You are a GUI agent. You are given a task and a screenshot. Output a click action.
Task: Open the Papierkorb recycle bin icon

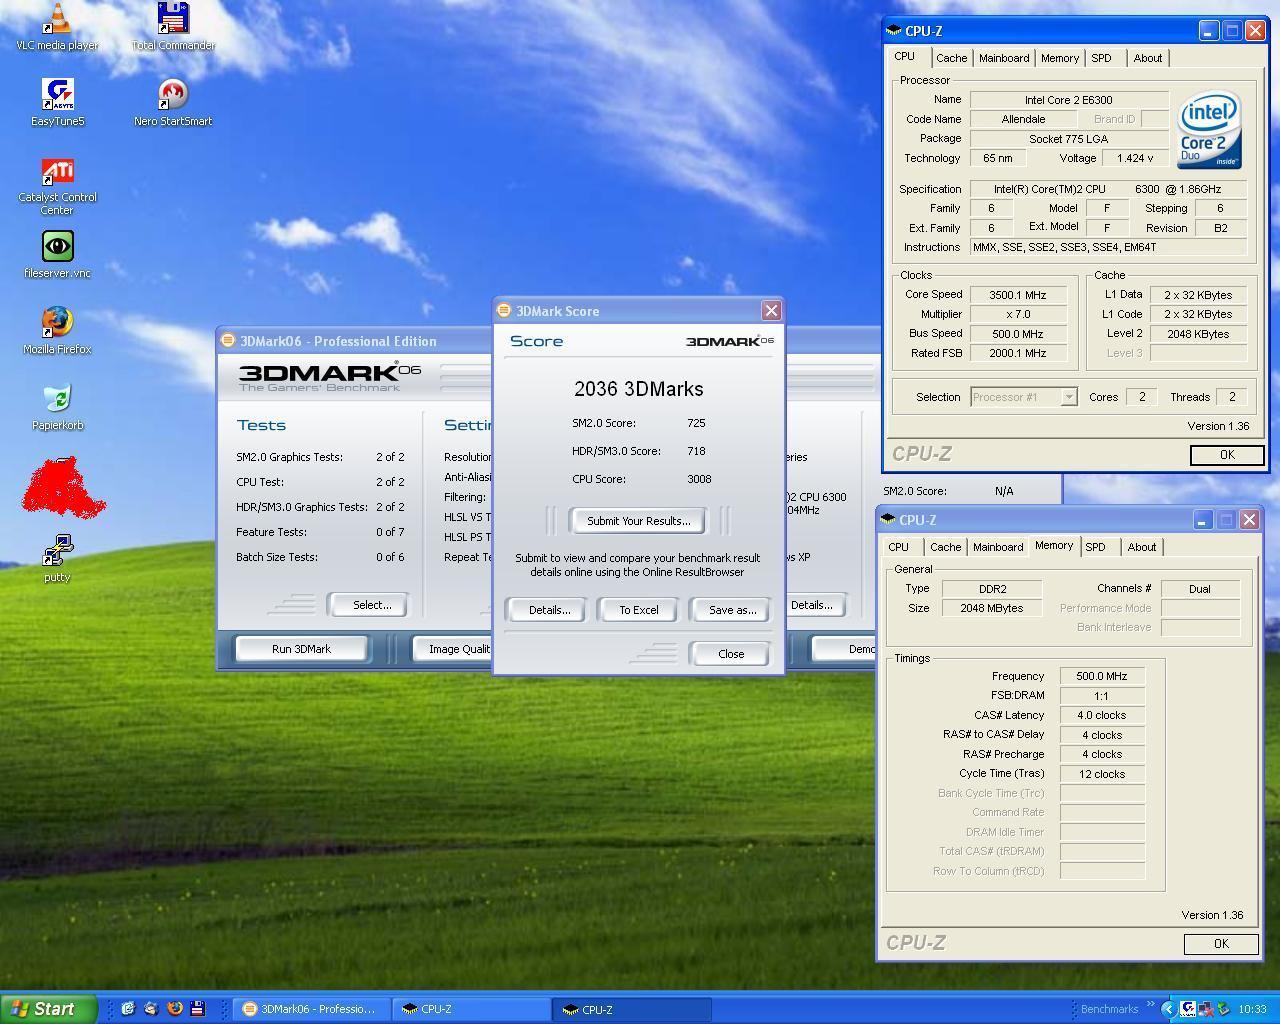click(57, 406)
